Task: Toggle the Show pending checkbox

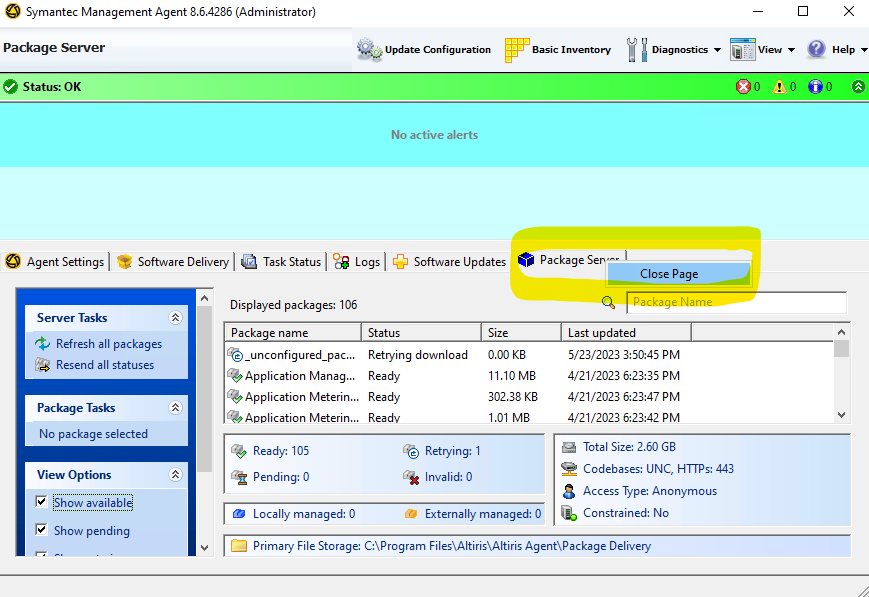Action: [x=41, y=530]
